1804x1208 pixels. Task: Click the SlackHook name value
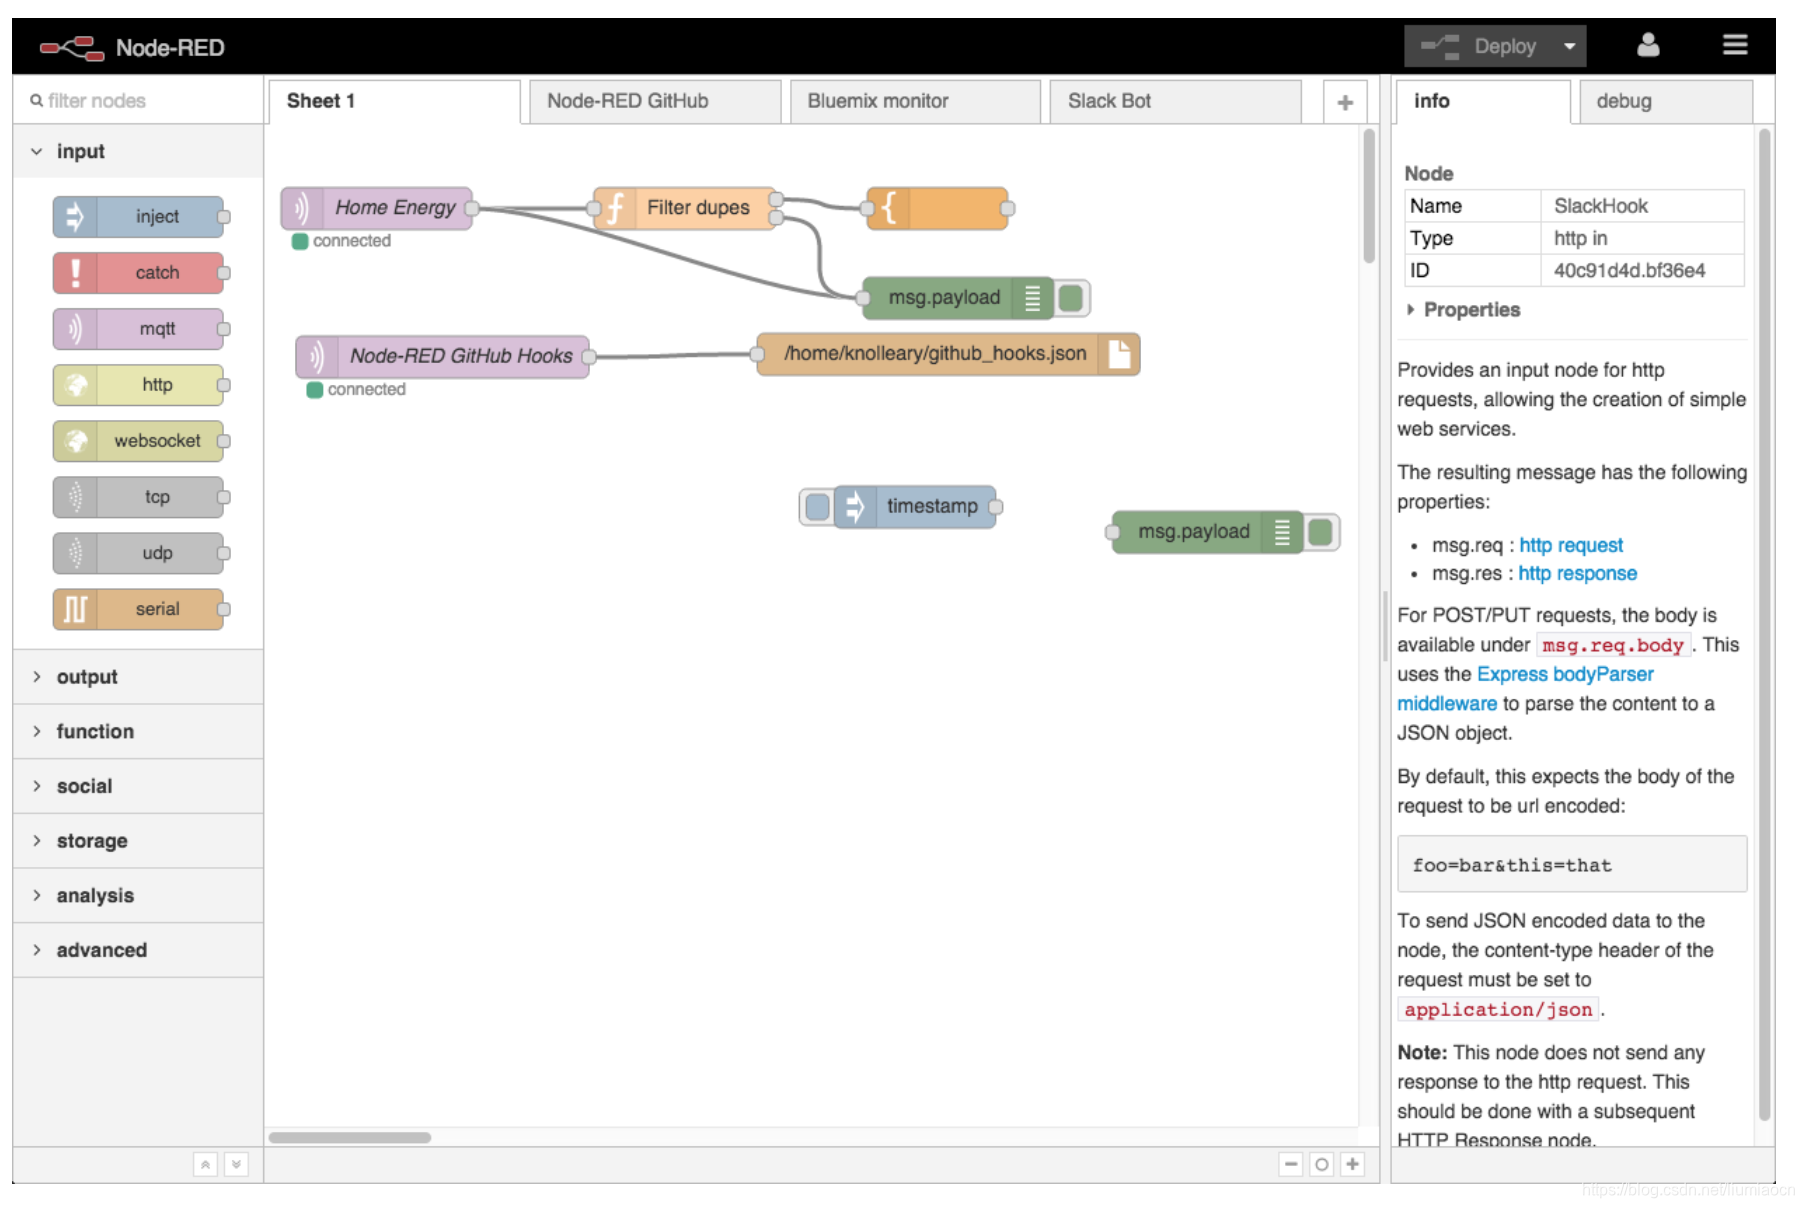tap(1600, 206)
